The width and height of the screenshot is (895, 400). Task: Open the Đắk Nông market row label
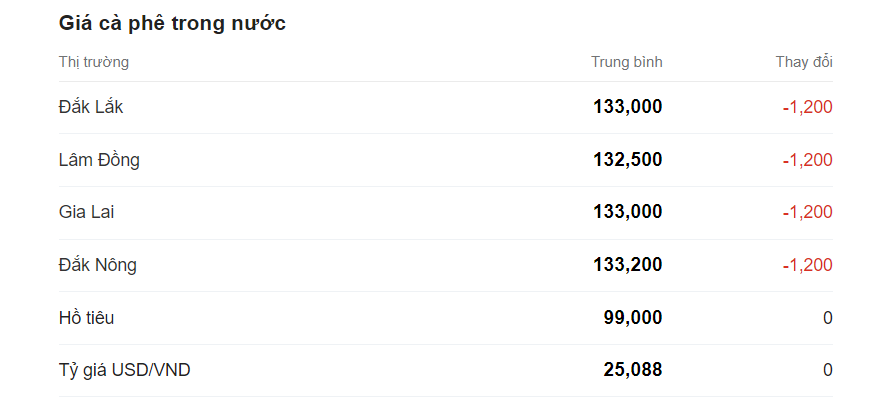98,265
